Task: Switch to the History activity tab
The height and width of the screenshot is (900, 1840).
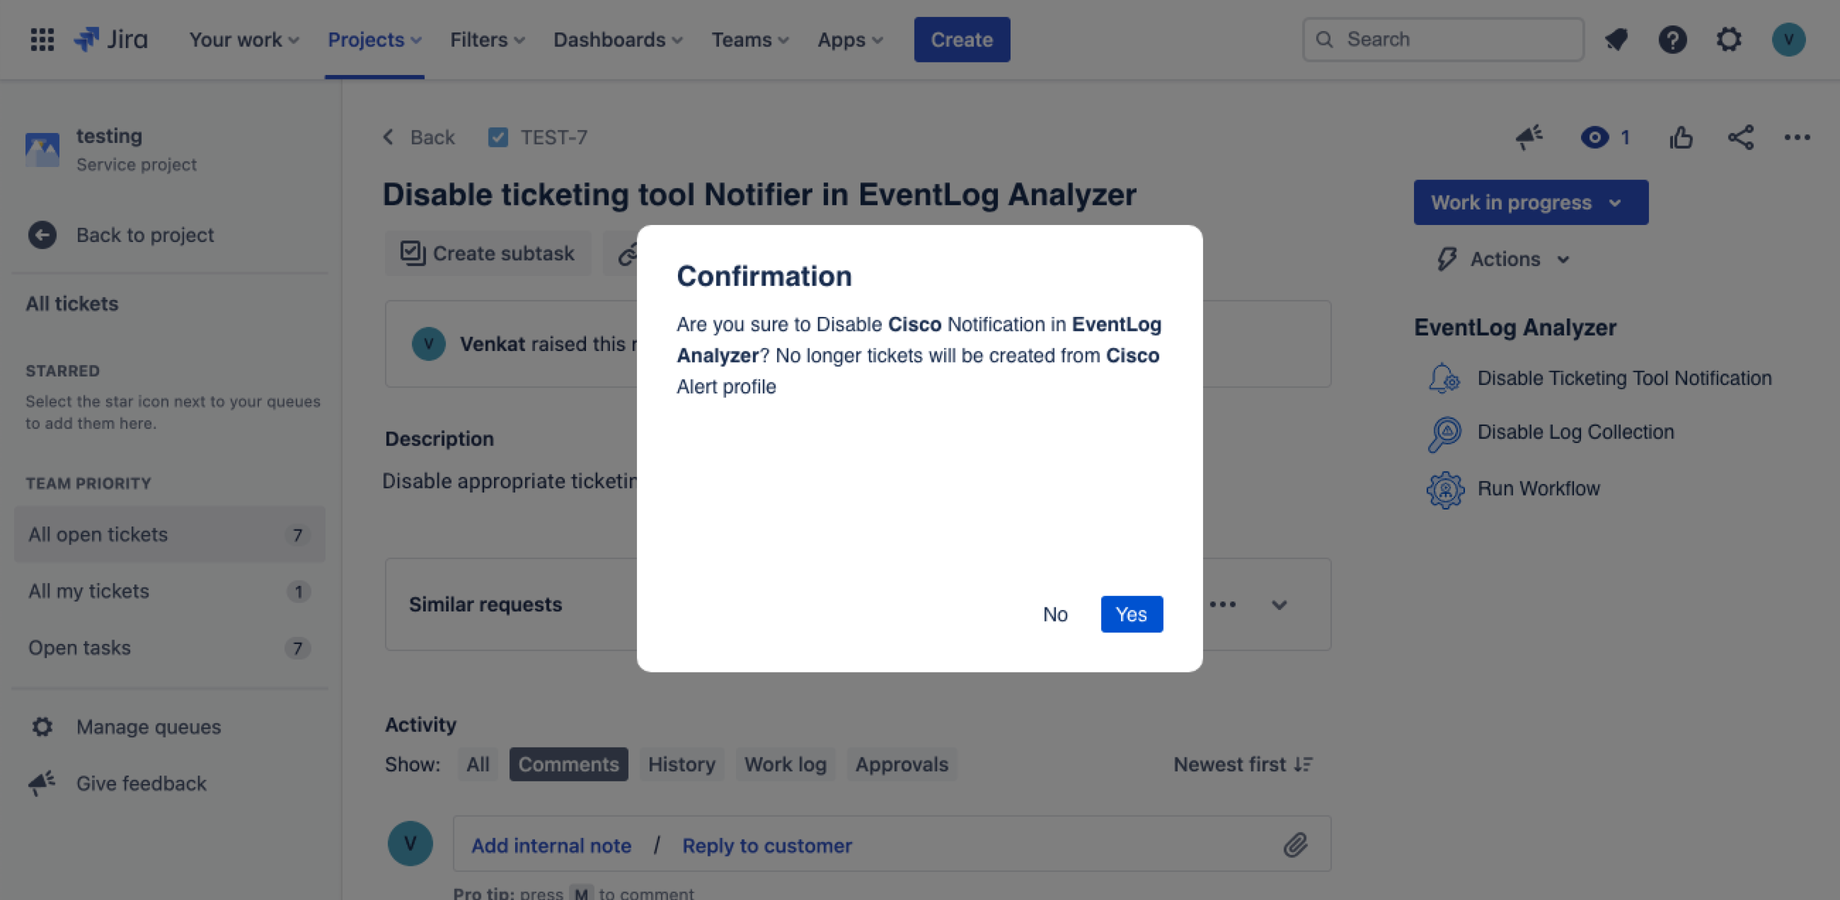Action: [x=681, y=764]
